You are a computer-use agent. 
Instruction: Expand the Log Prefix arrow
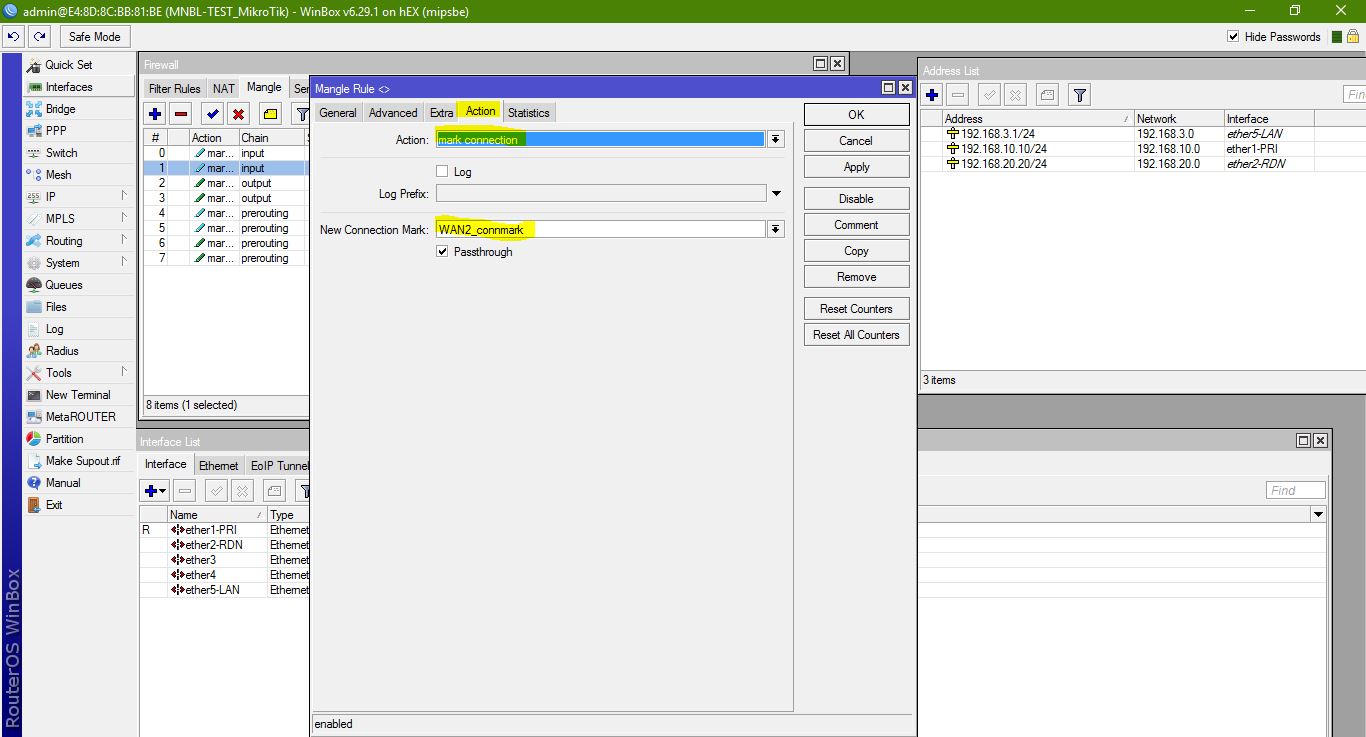[776, 194]
